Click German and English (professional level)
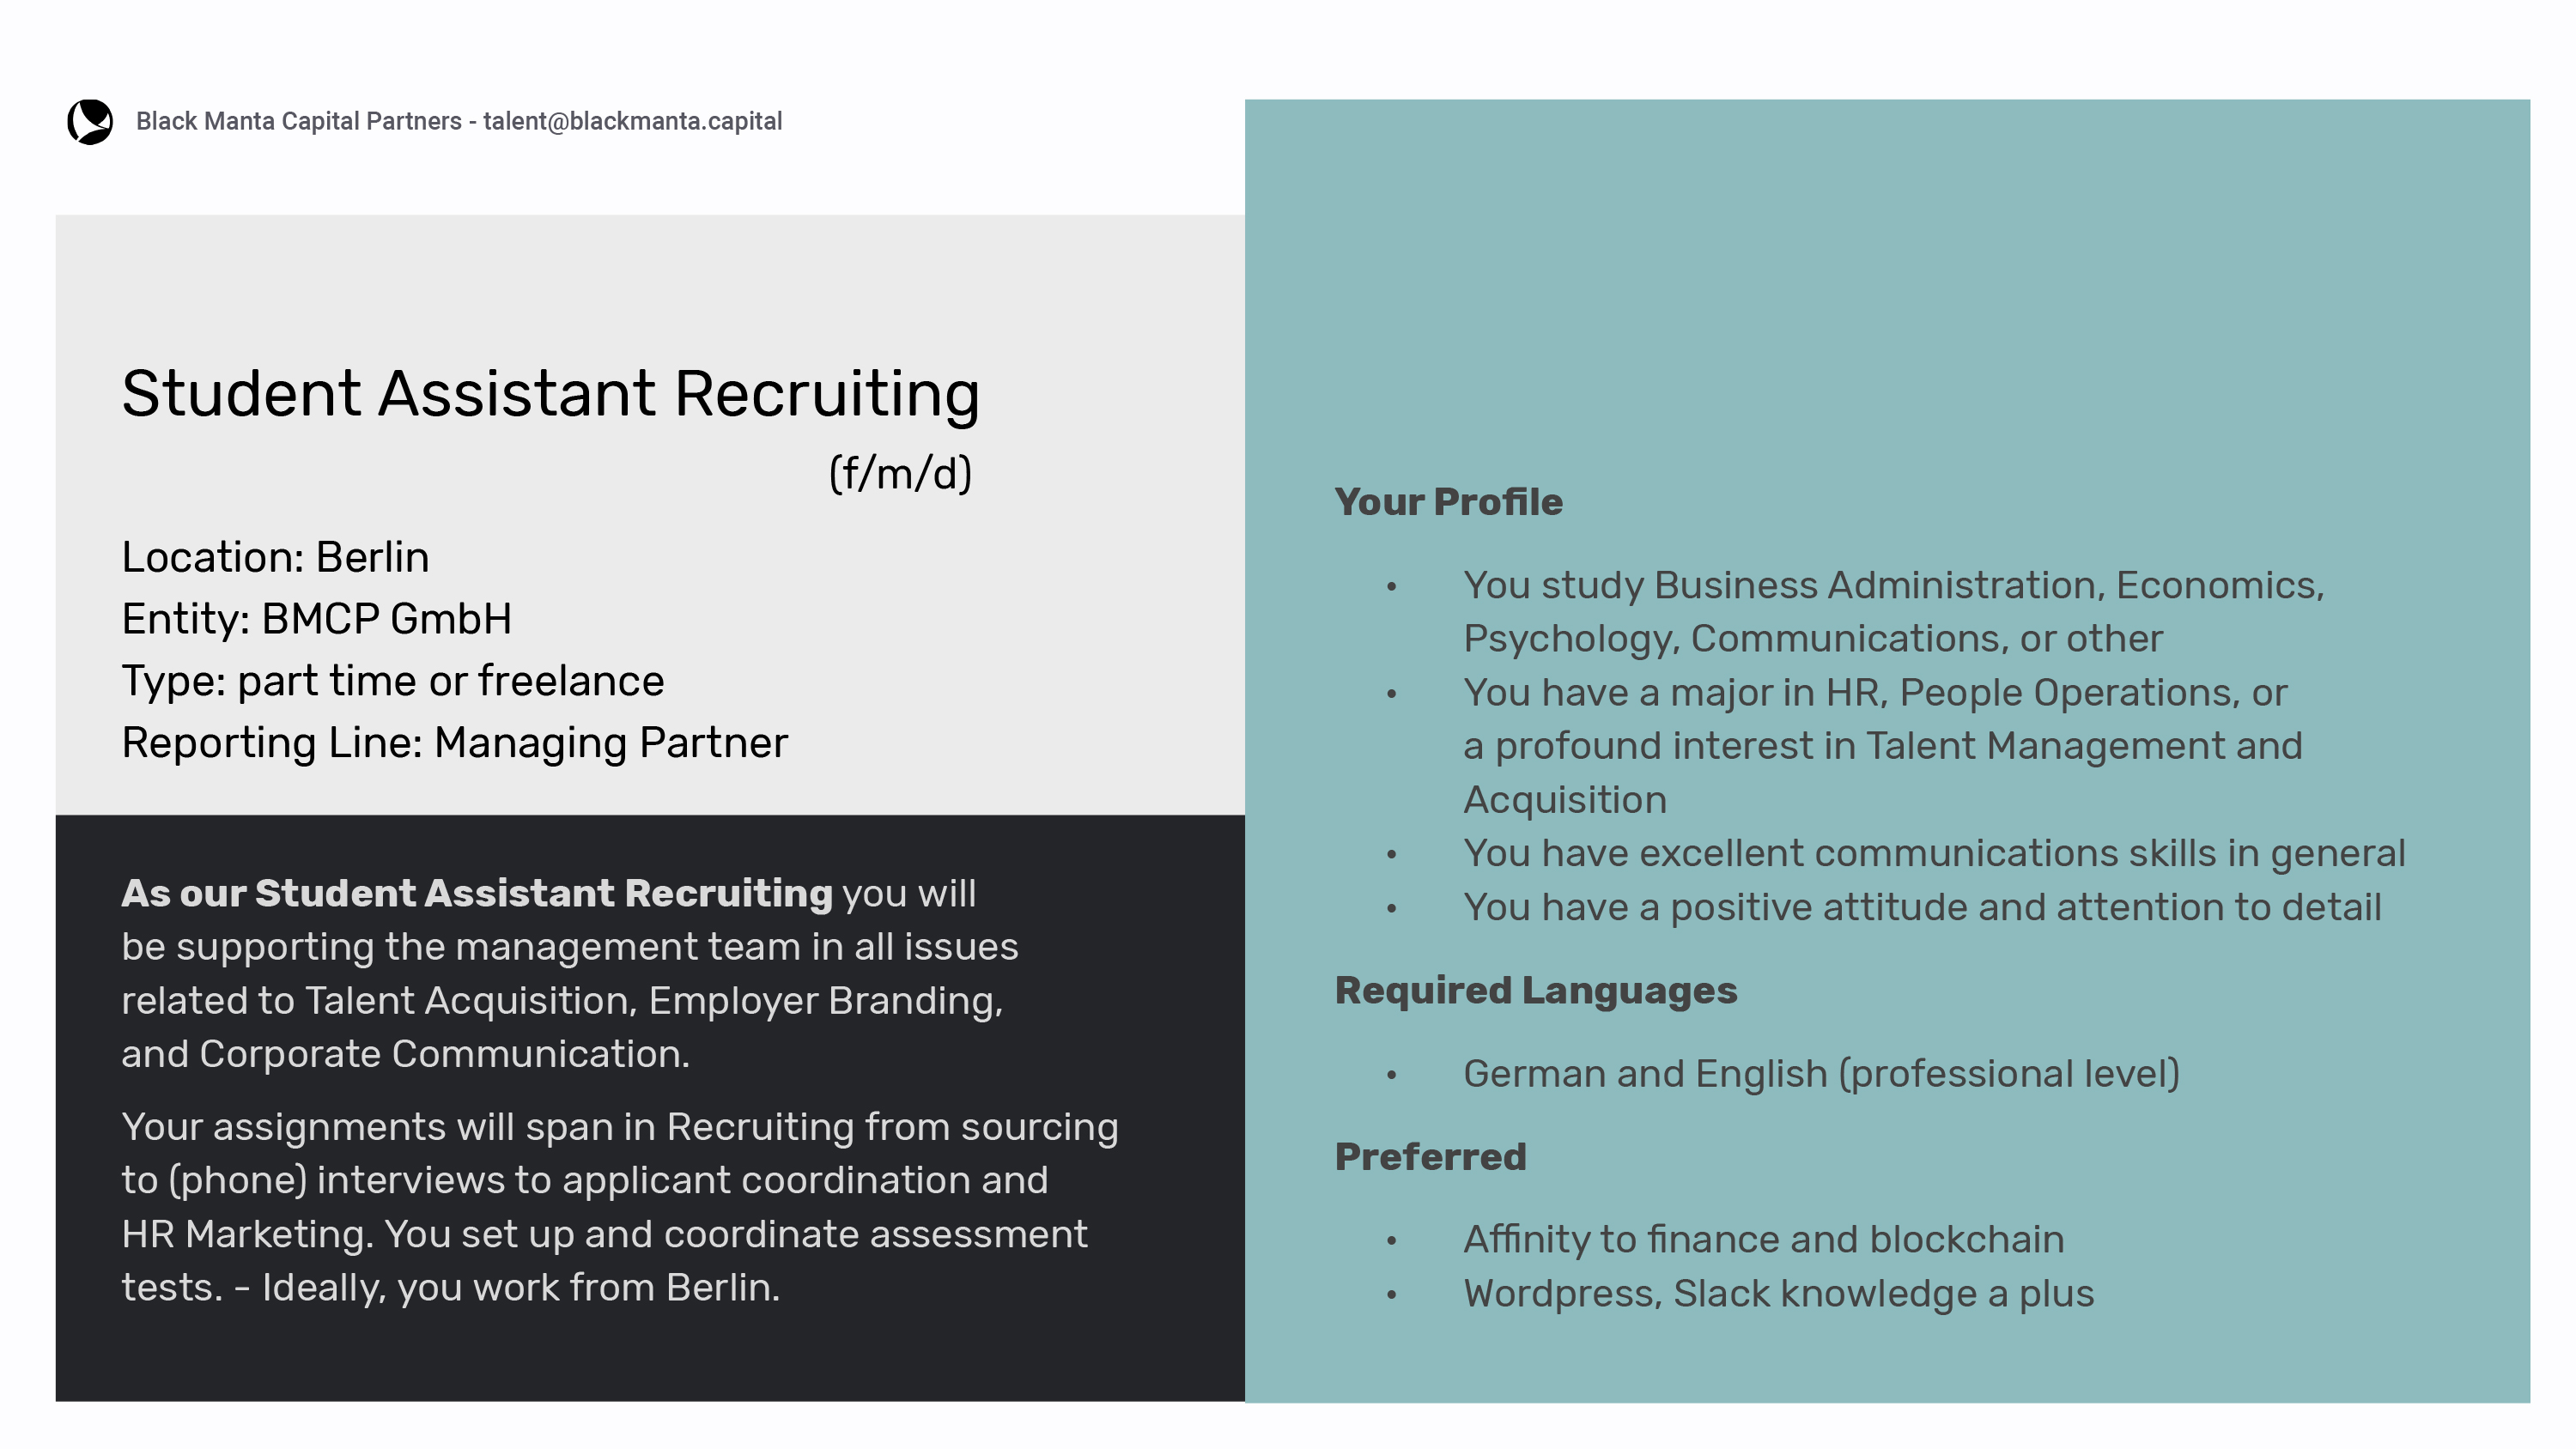Viewport: 2576px width, 1449px height. [1821, 1074]
